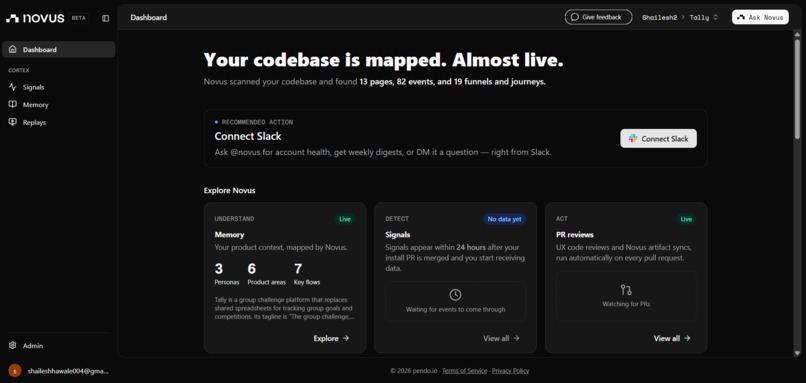Open the Terms of Service link
The width and height of the screenshot is (806, 383).
[x=464, y=371]
